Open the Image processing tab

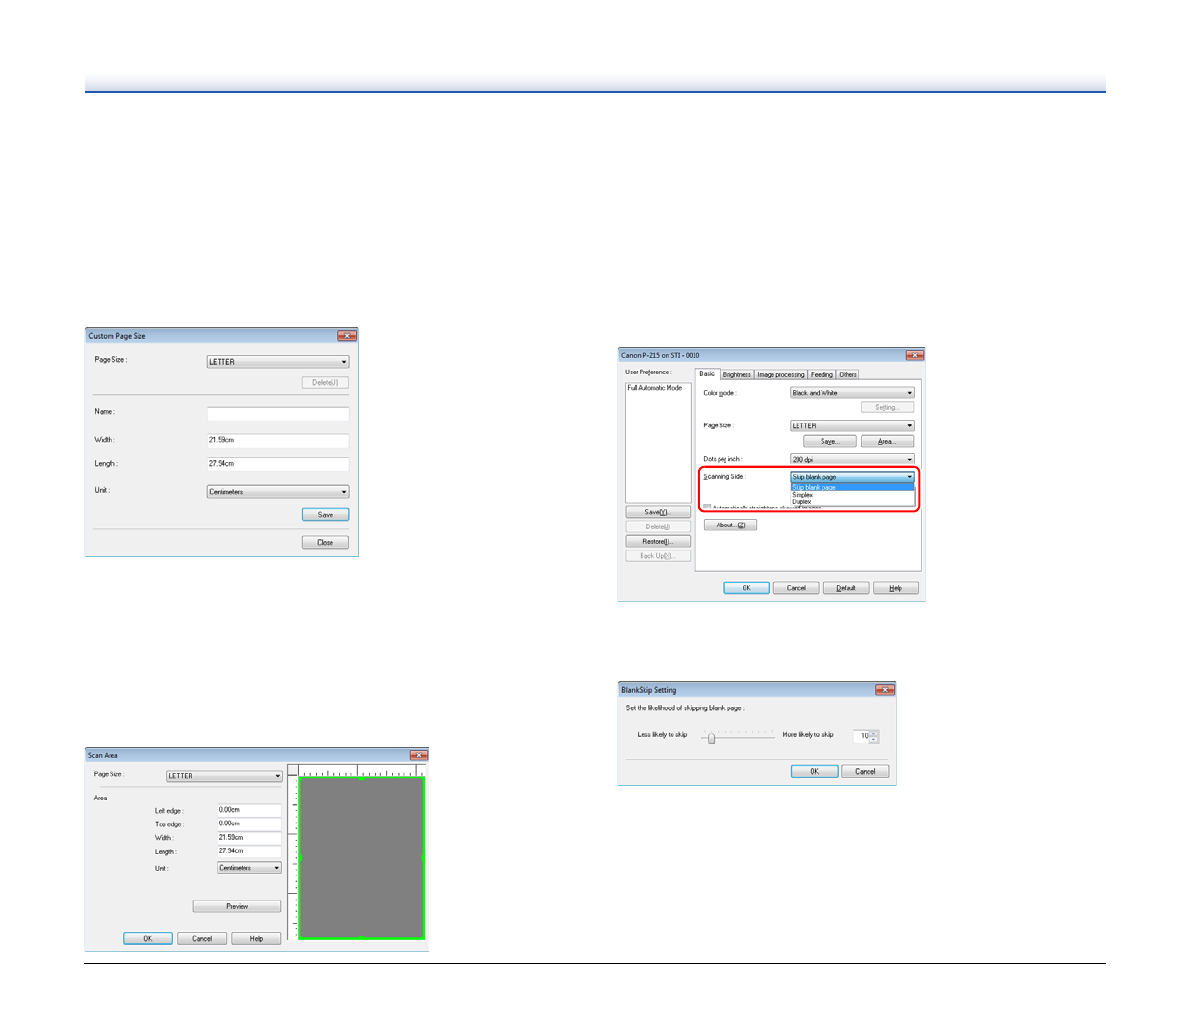click(x=781, y=375)
